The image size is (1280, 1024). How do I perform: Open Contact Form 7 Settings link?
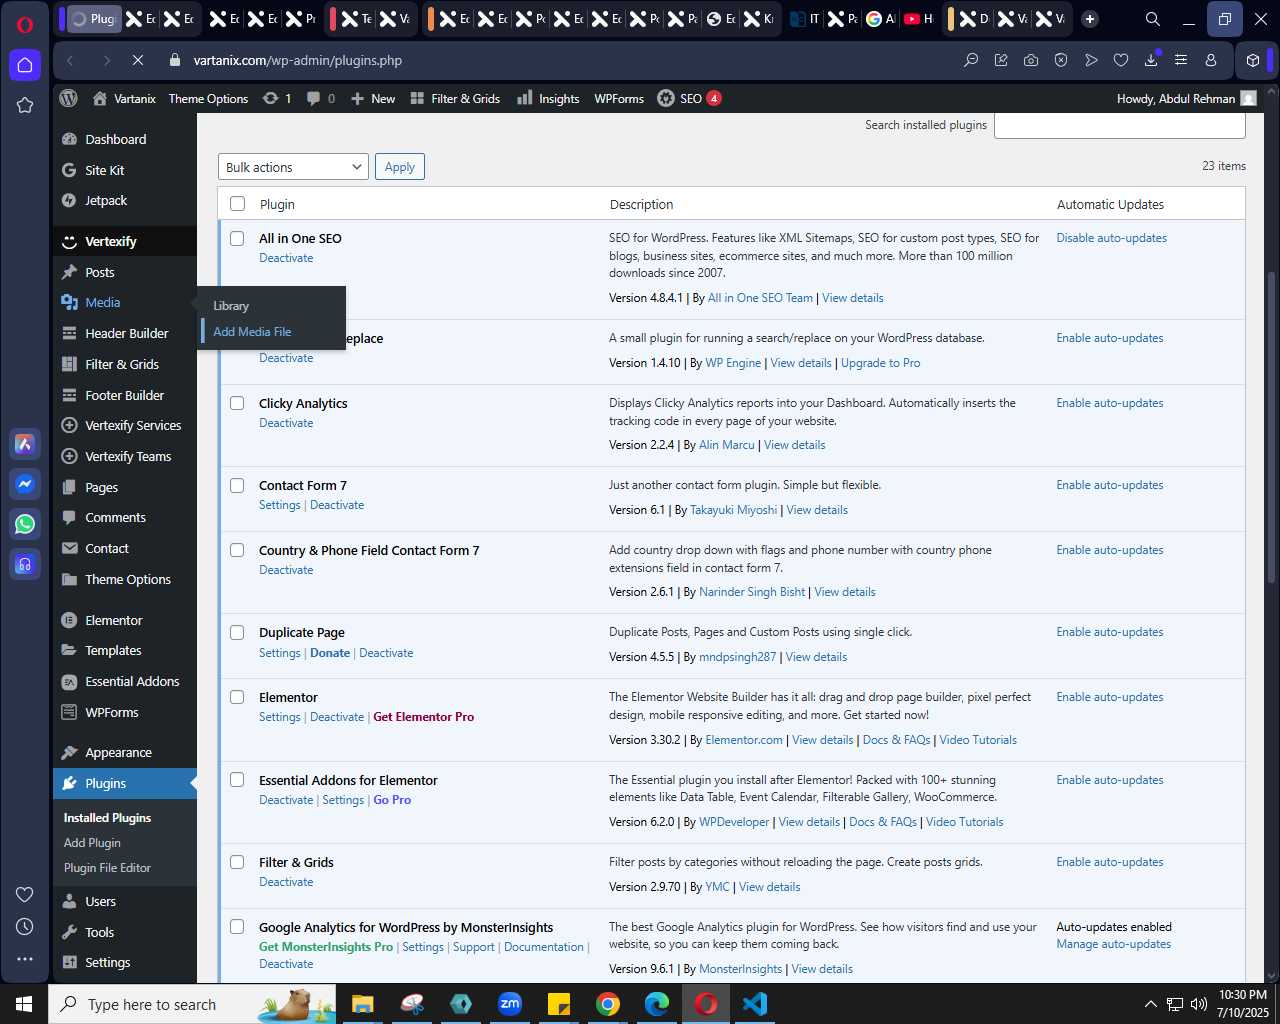click(279, 505)
